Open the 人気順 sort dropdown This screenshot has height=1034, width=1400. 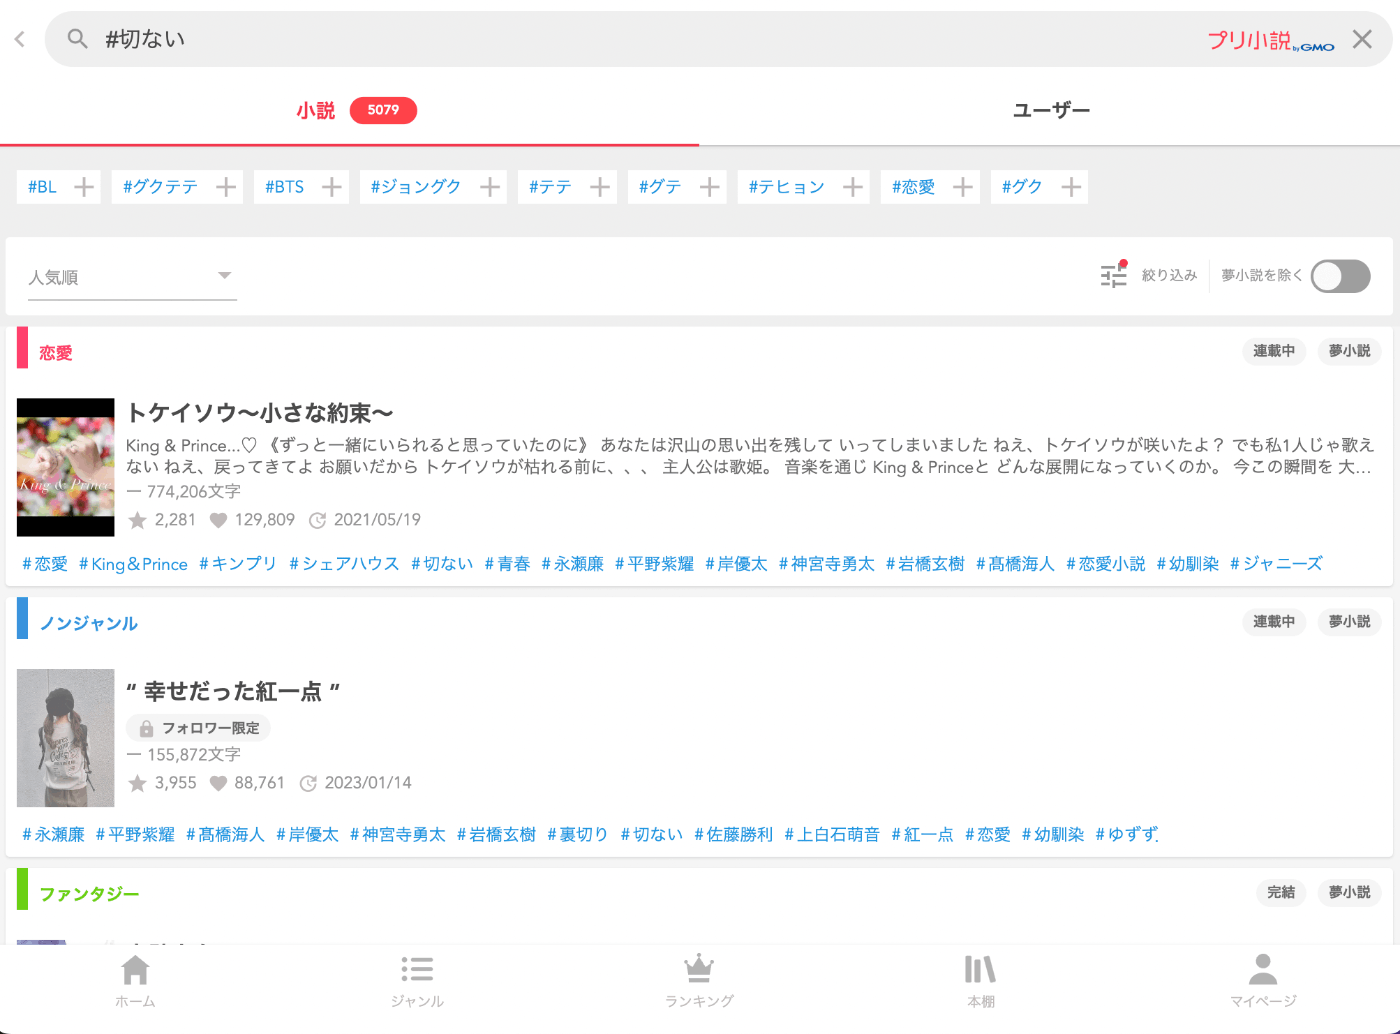click(x=132, y=277)
